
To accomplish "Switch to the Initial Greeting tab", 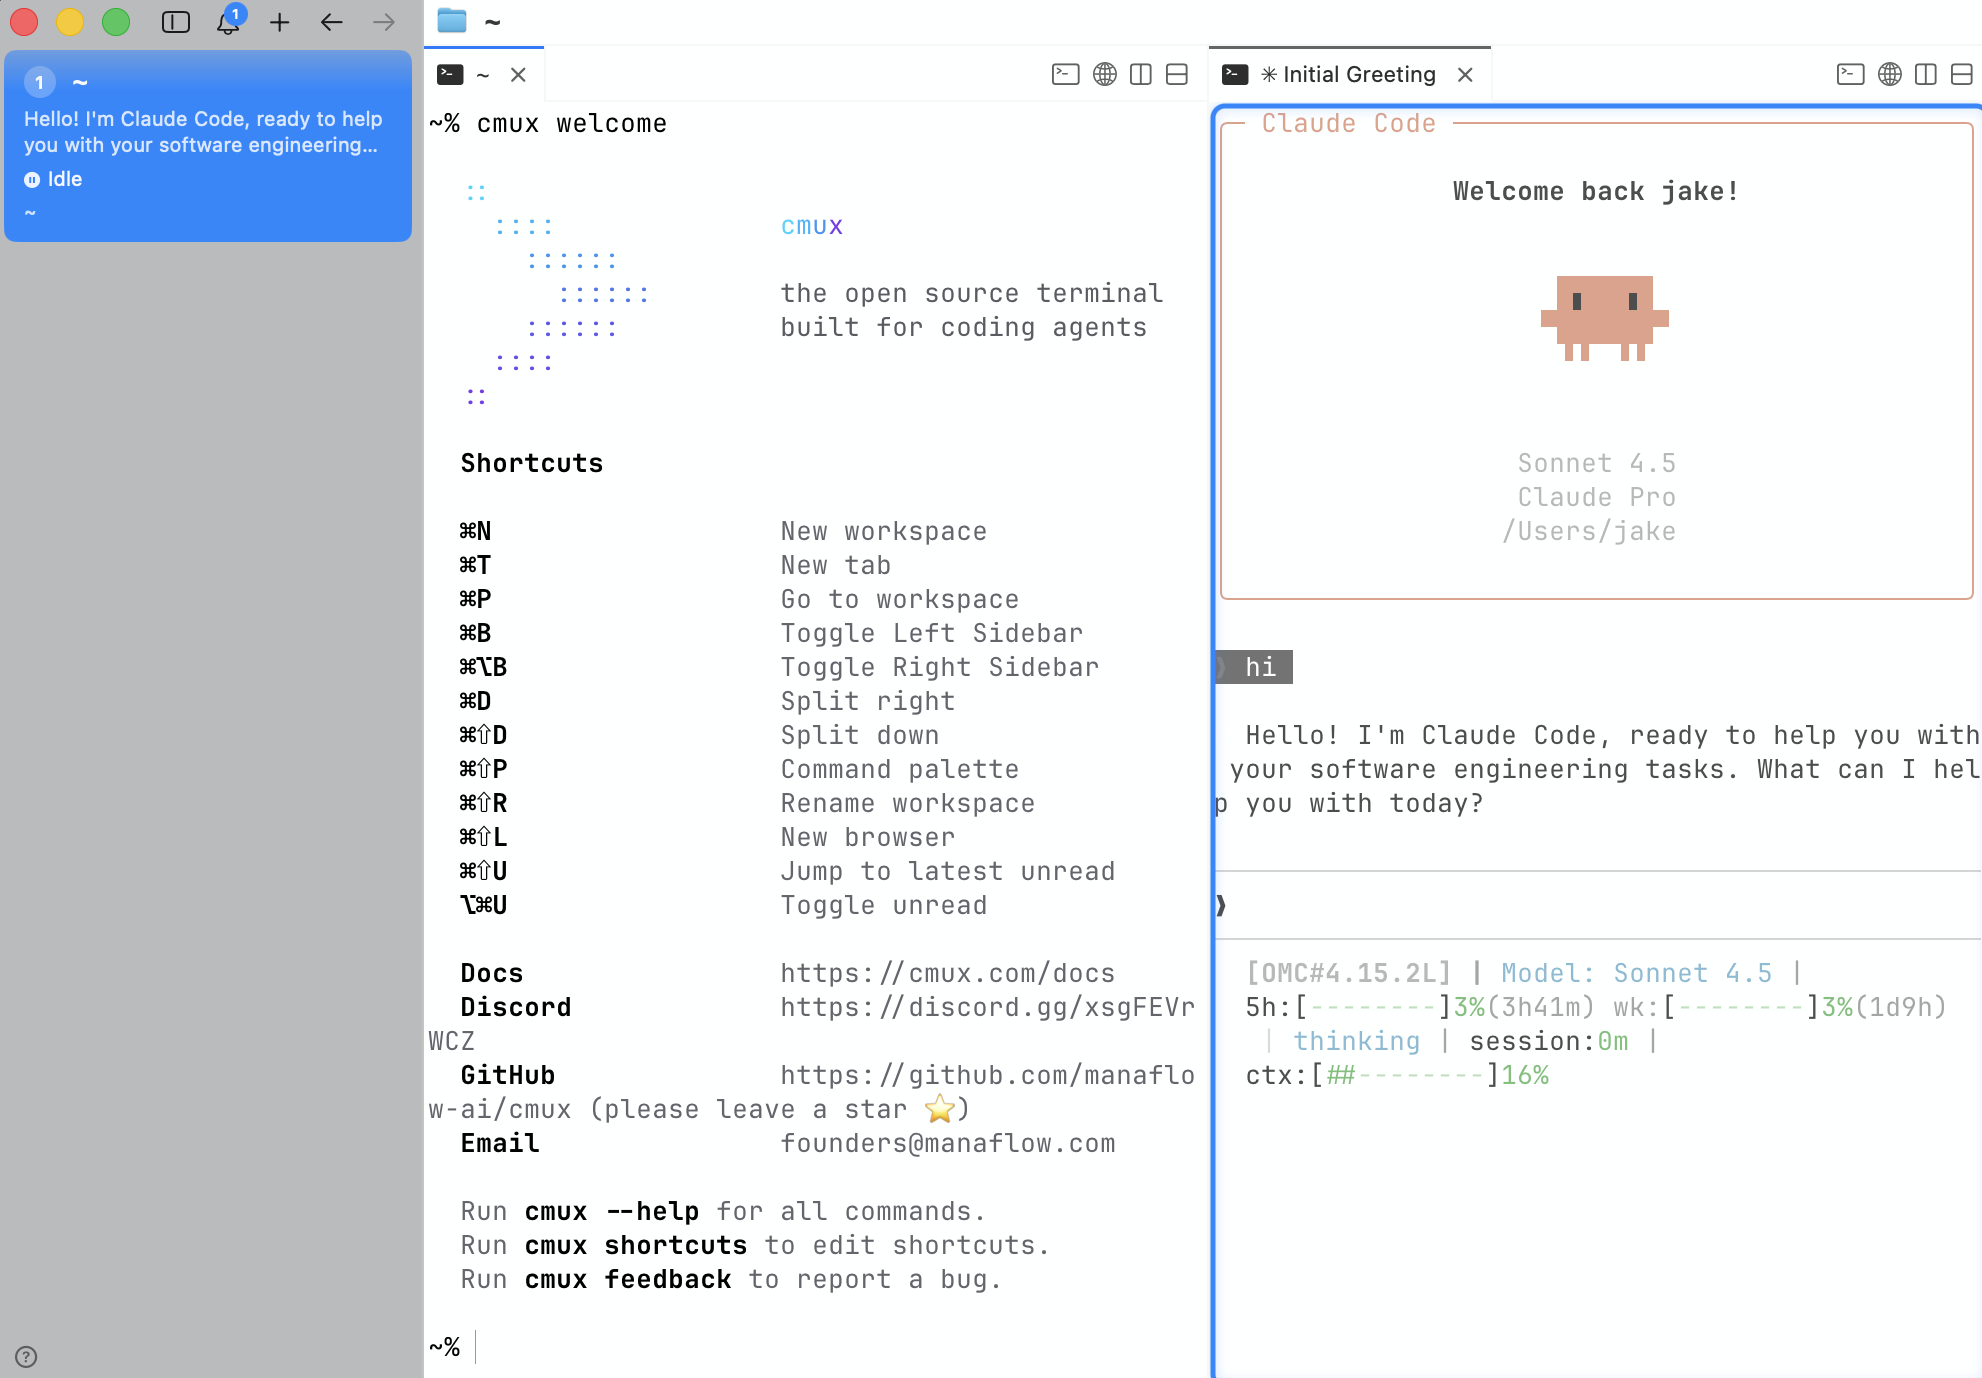I will pyautogui.click(x=1349, y=75).
